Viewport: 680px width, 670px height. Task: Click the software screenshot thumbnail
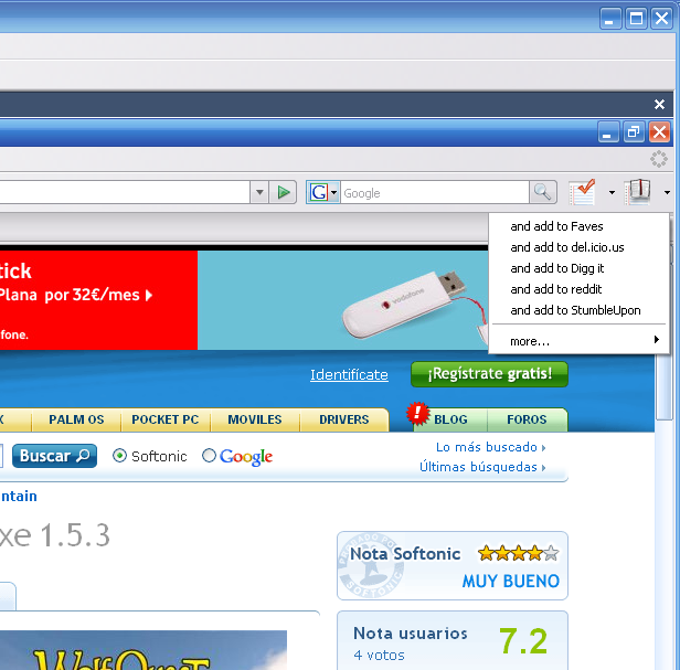143,650
